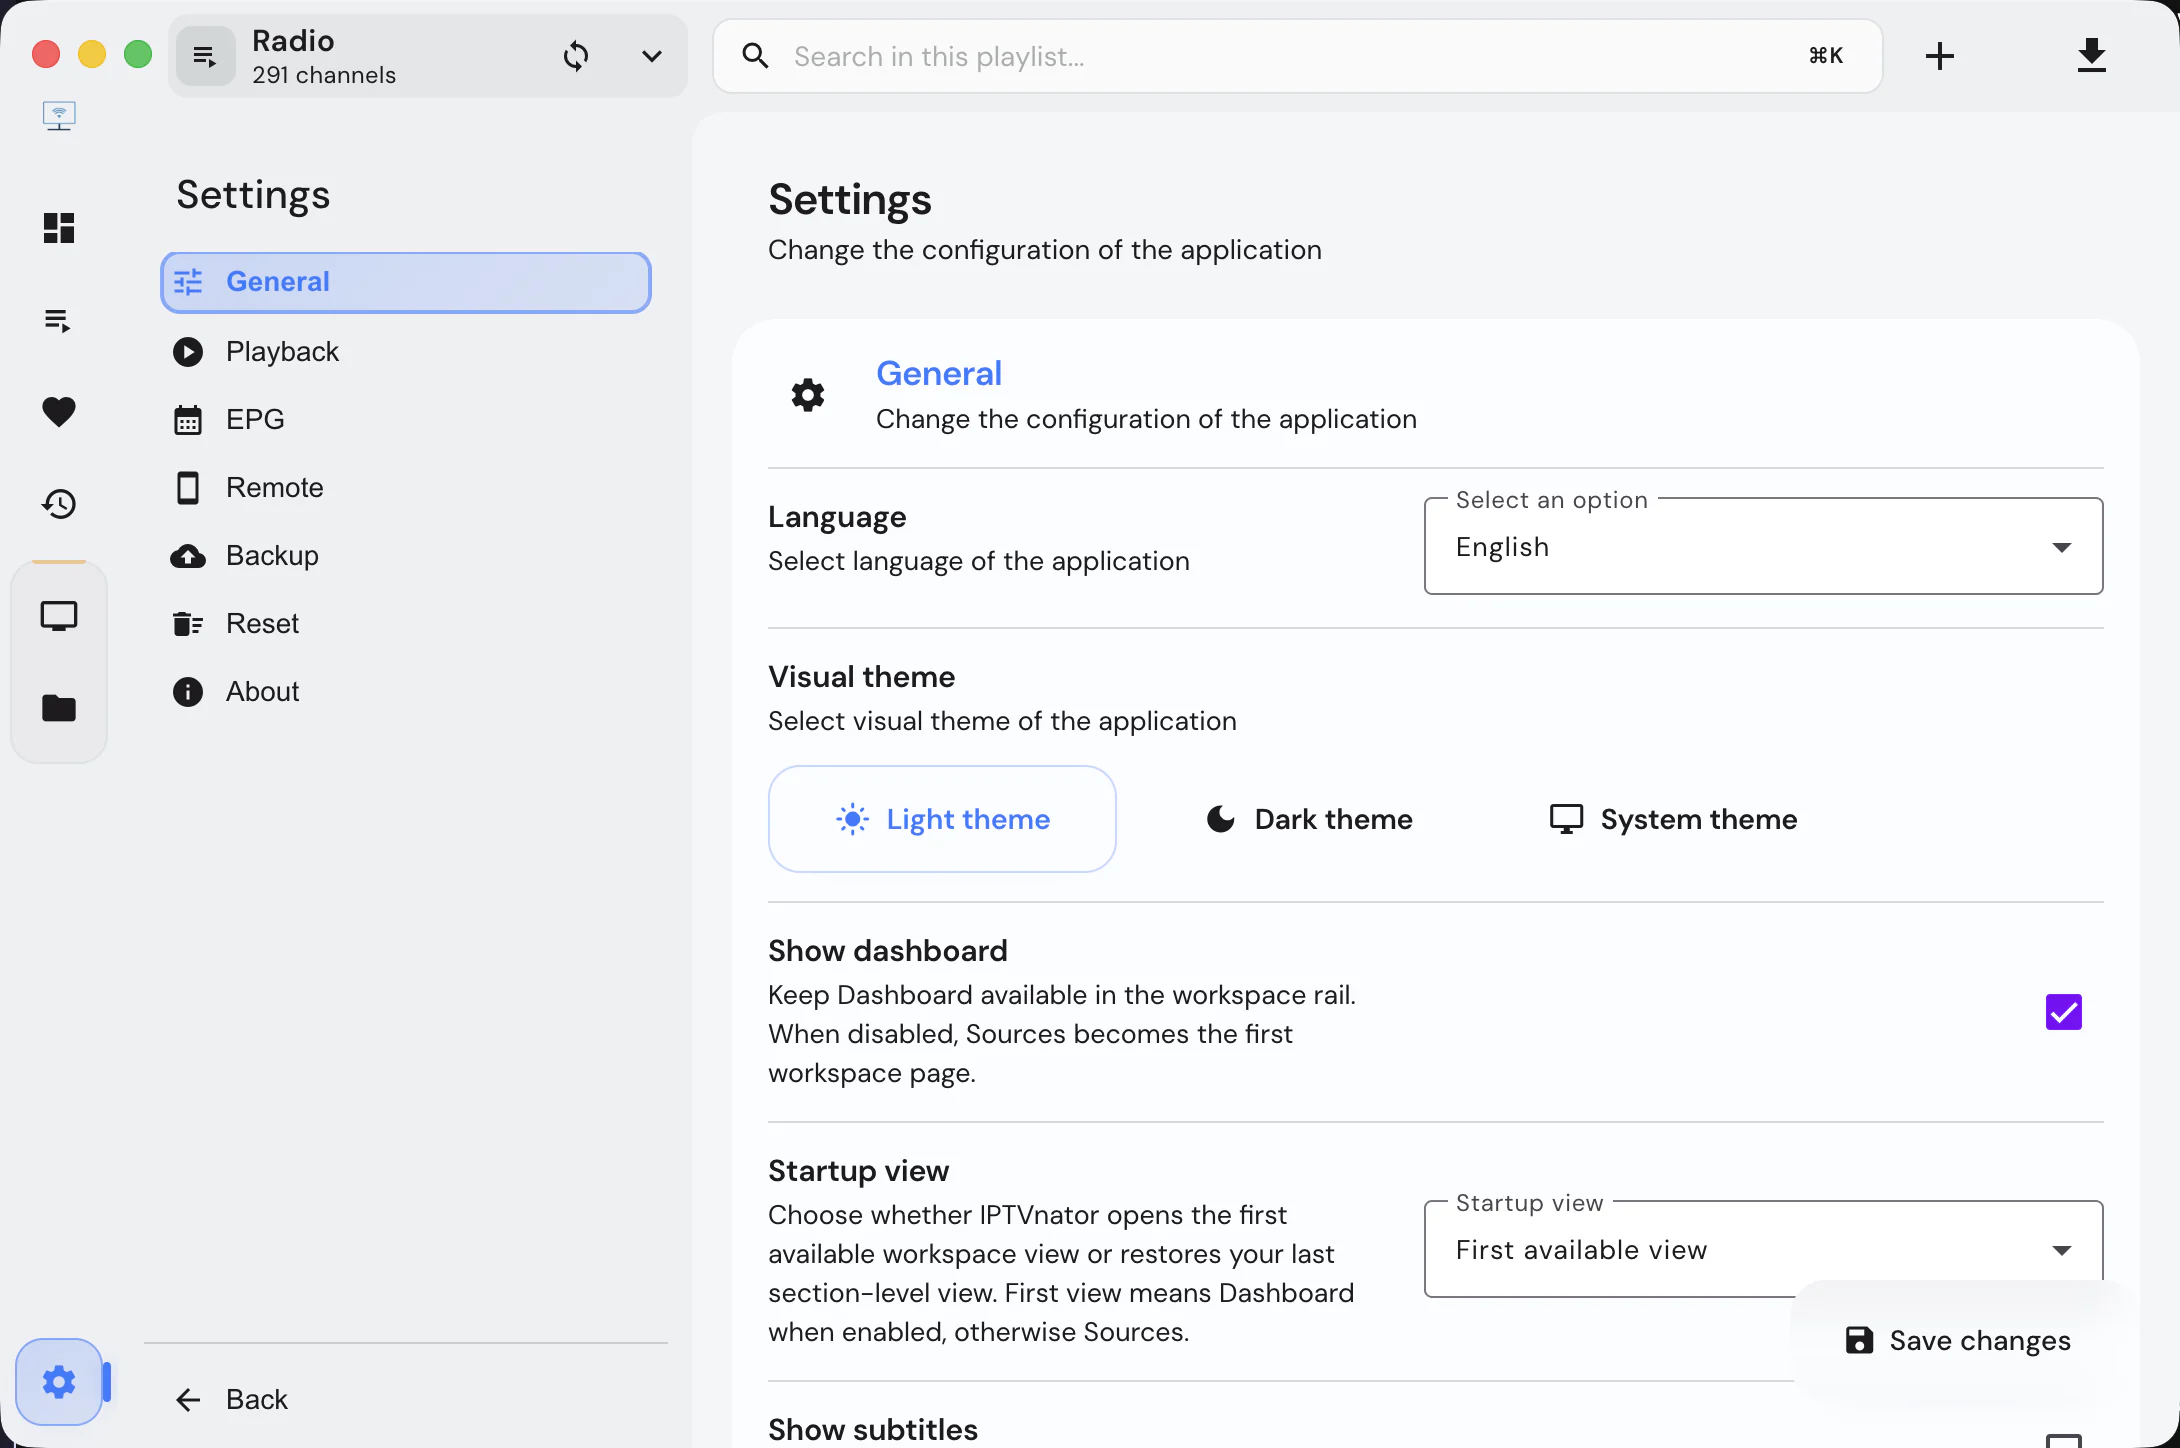Open Backup settings section
The image size is (2180, 1448).
point(406,556)
